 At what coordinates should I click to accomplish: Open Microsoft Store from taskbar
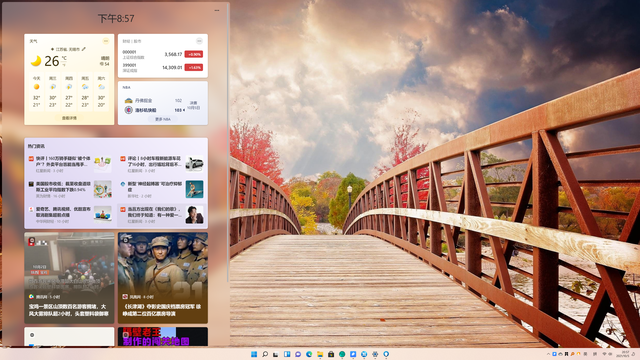pos(331,354)
